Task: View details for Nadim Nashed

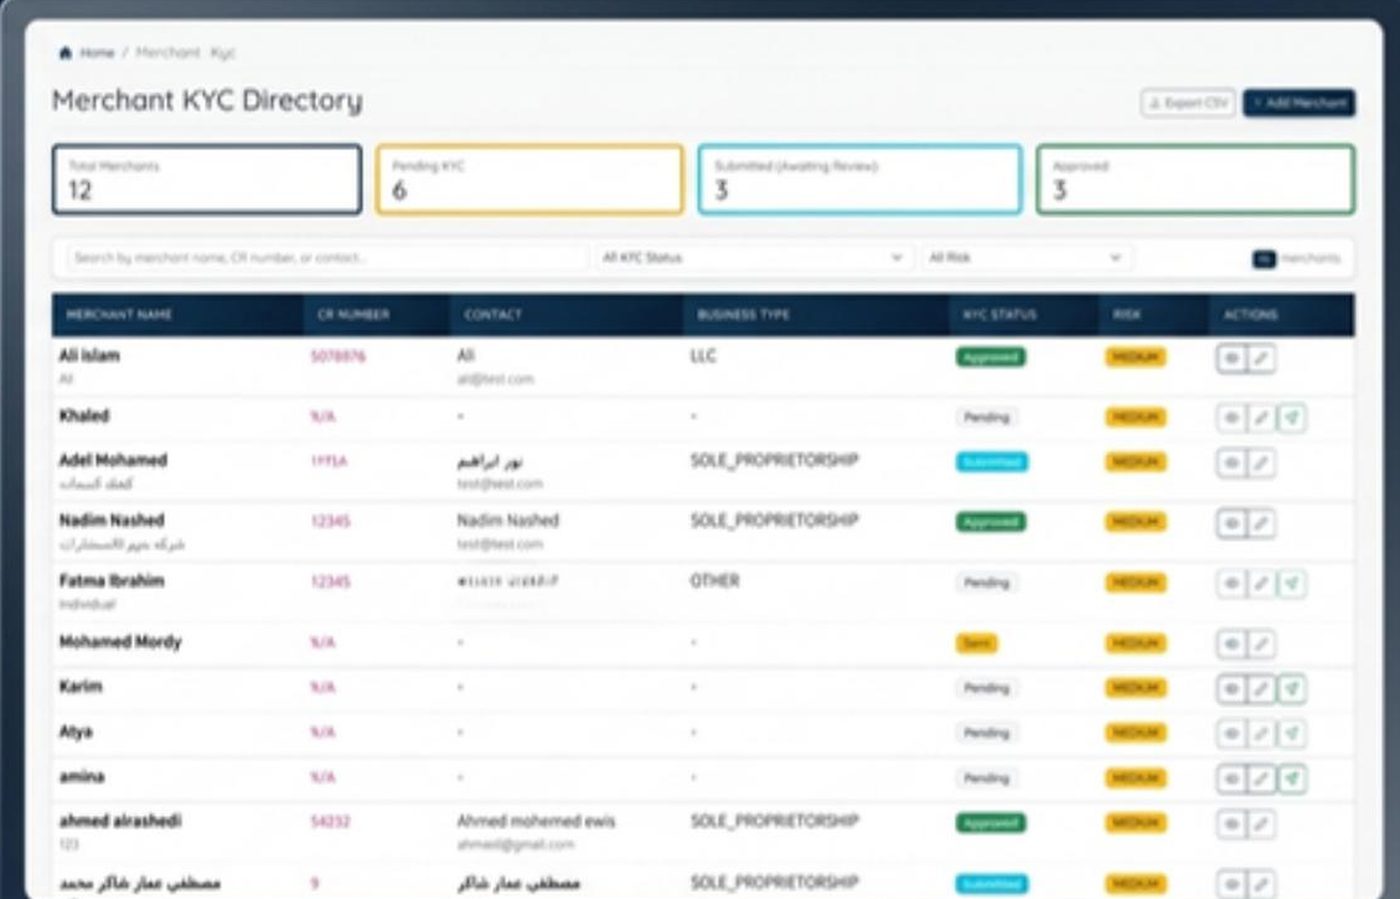Action: (1231, 523)
